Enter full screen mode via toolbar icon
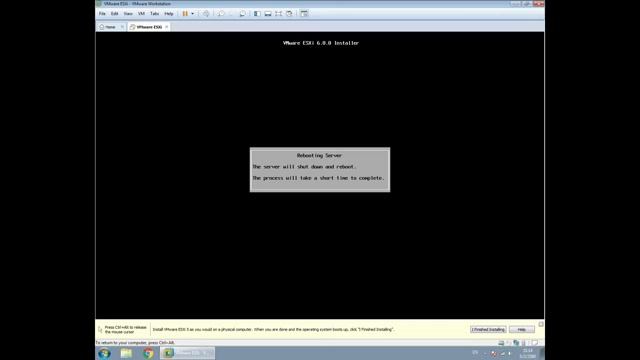This screenshot has width=640, height=360. coord(278,13)
